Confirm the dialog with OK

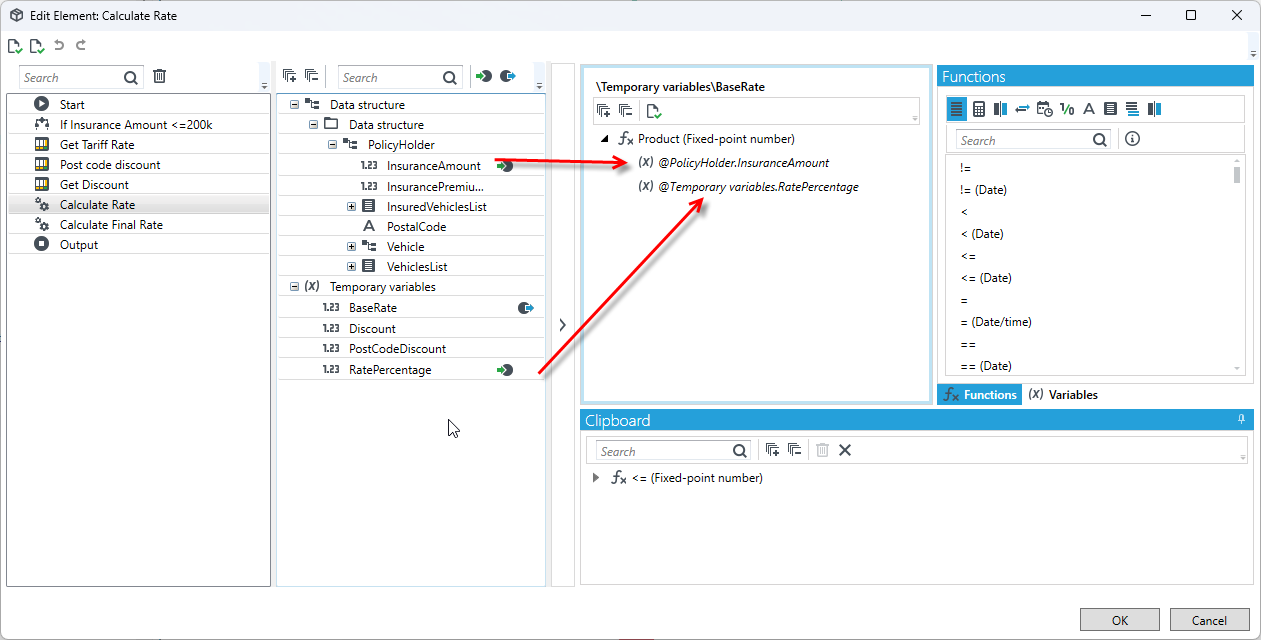pos(1120,620)
